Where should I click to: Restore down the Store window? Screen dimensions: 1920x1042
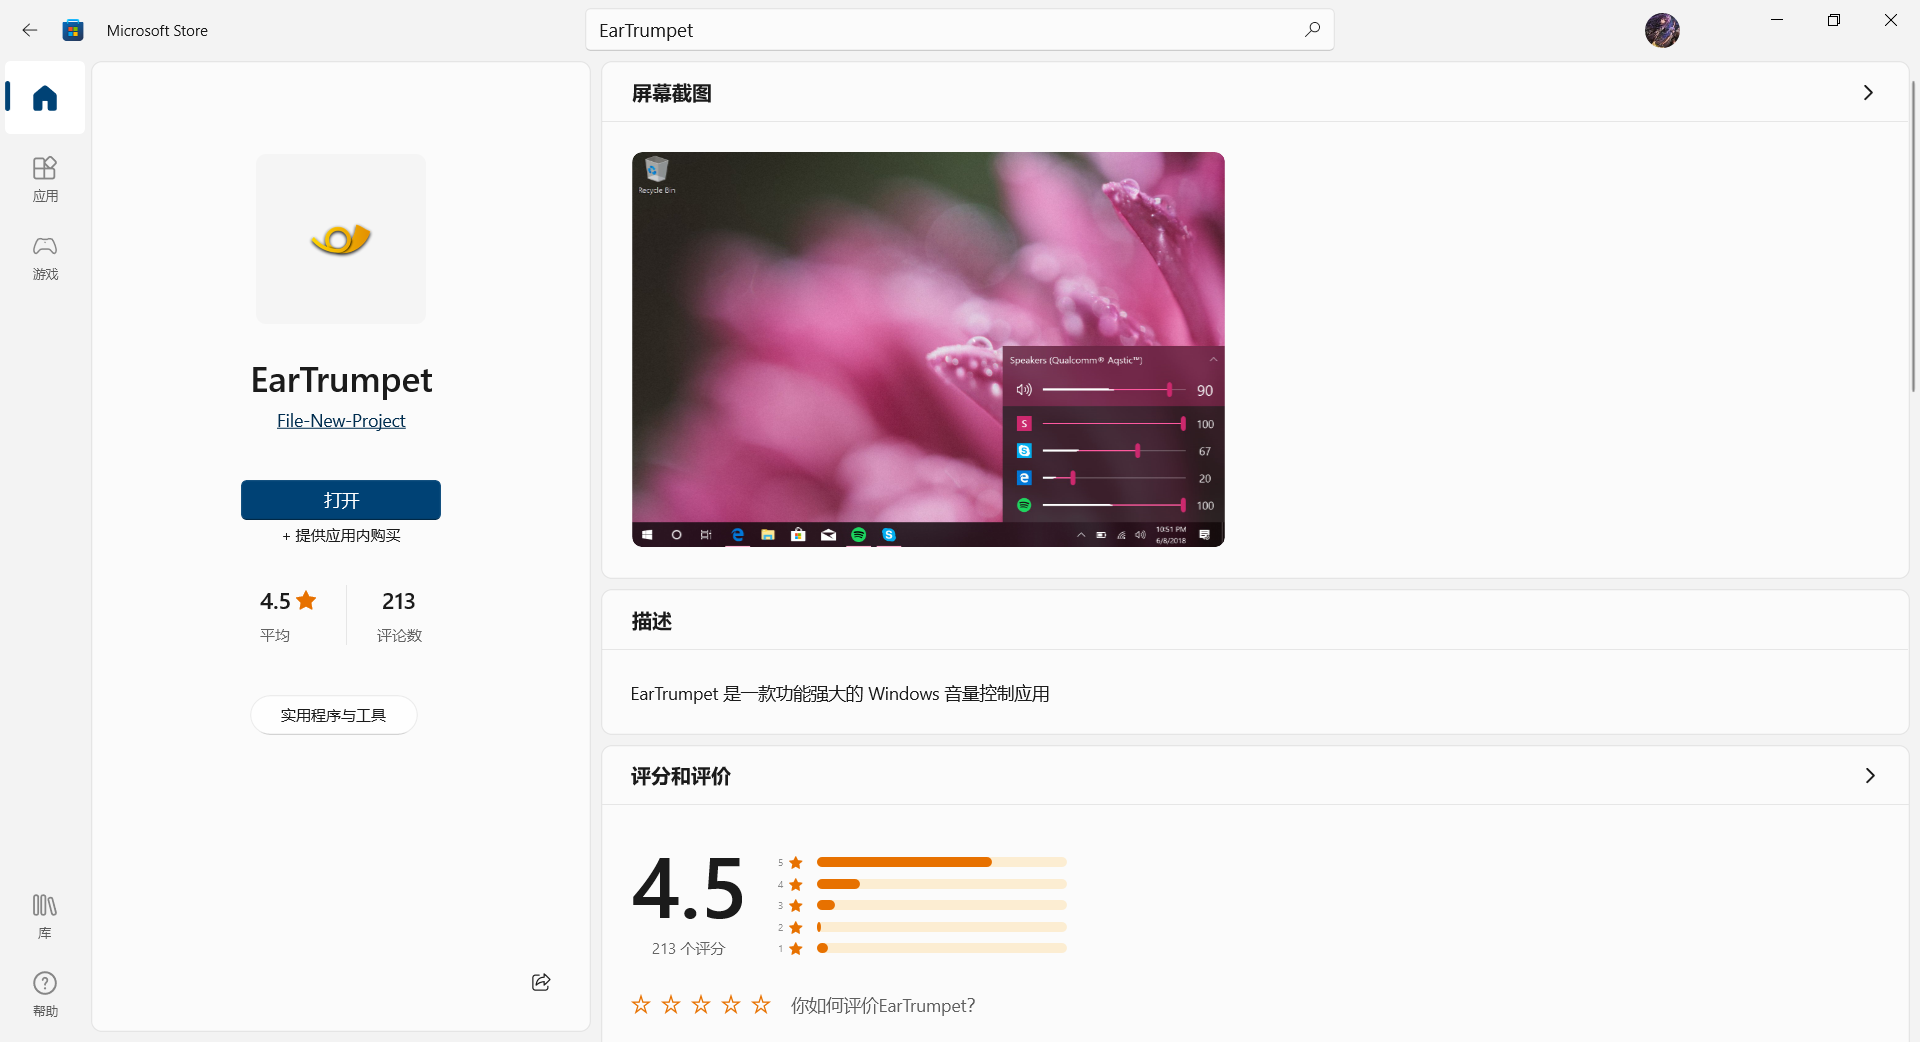point(1834,20)
